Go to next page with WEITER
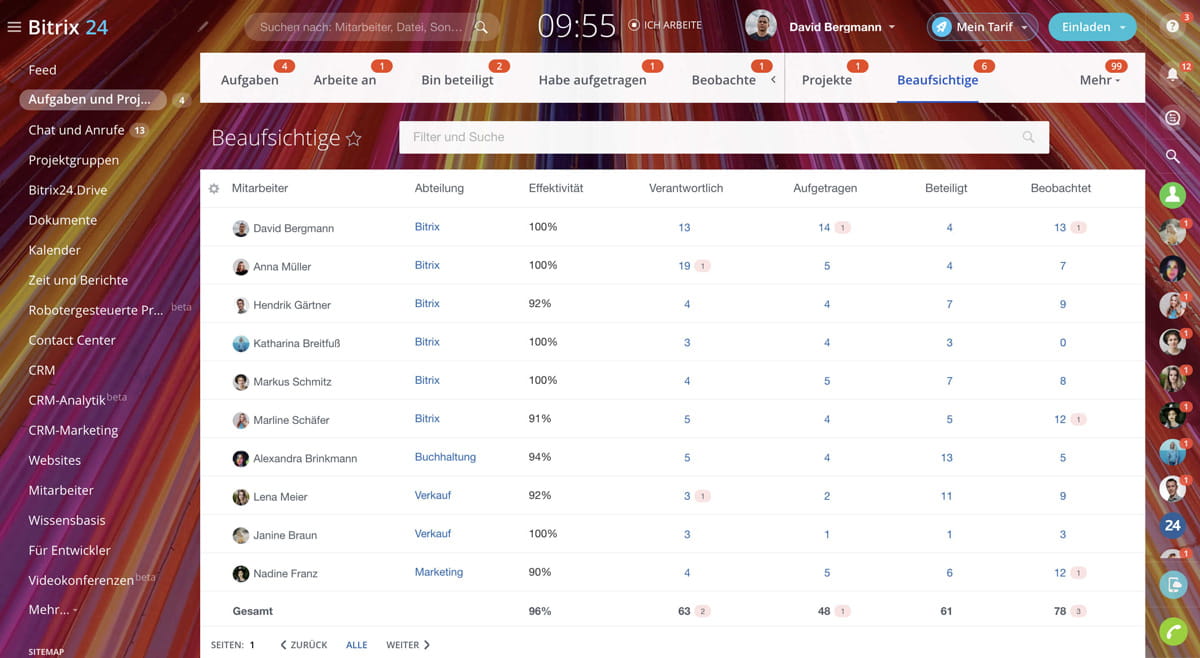 [x=408, y=645]
